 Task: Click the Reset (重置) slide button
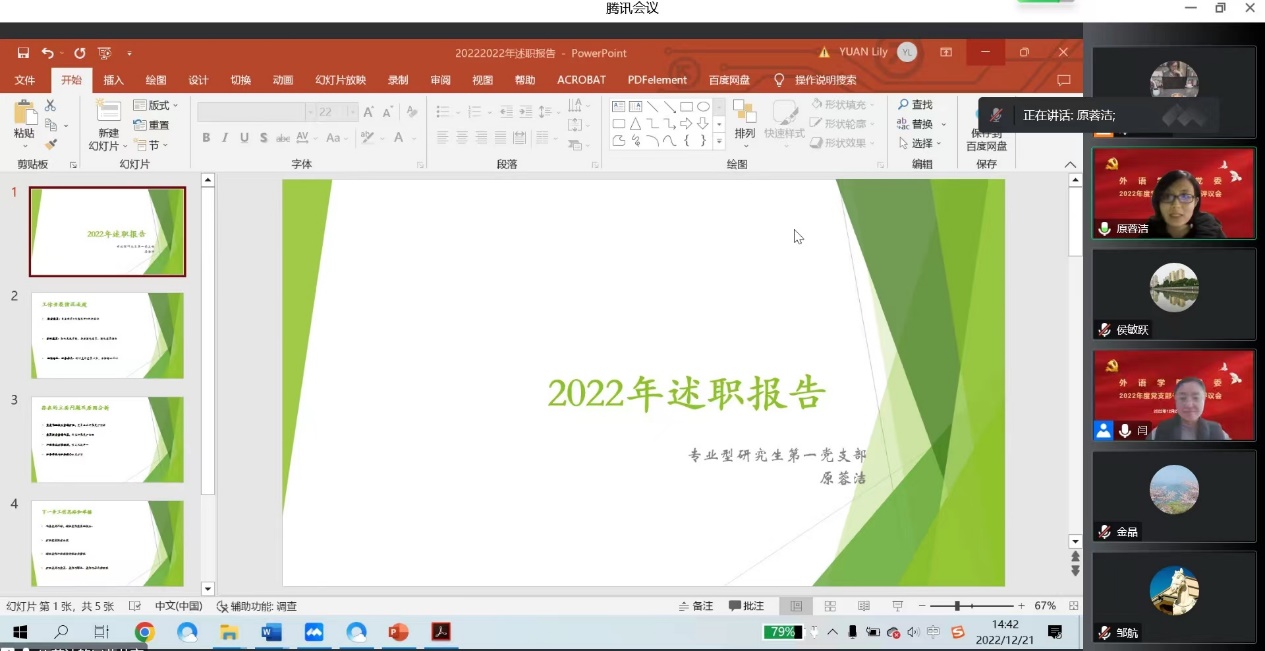pos(152,125)
